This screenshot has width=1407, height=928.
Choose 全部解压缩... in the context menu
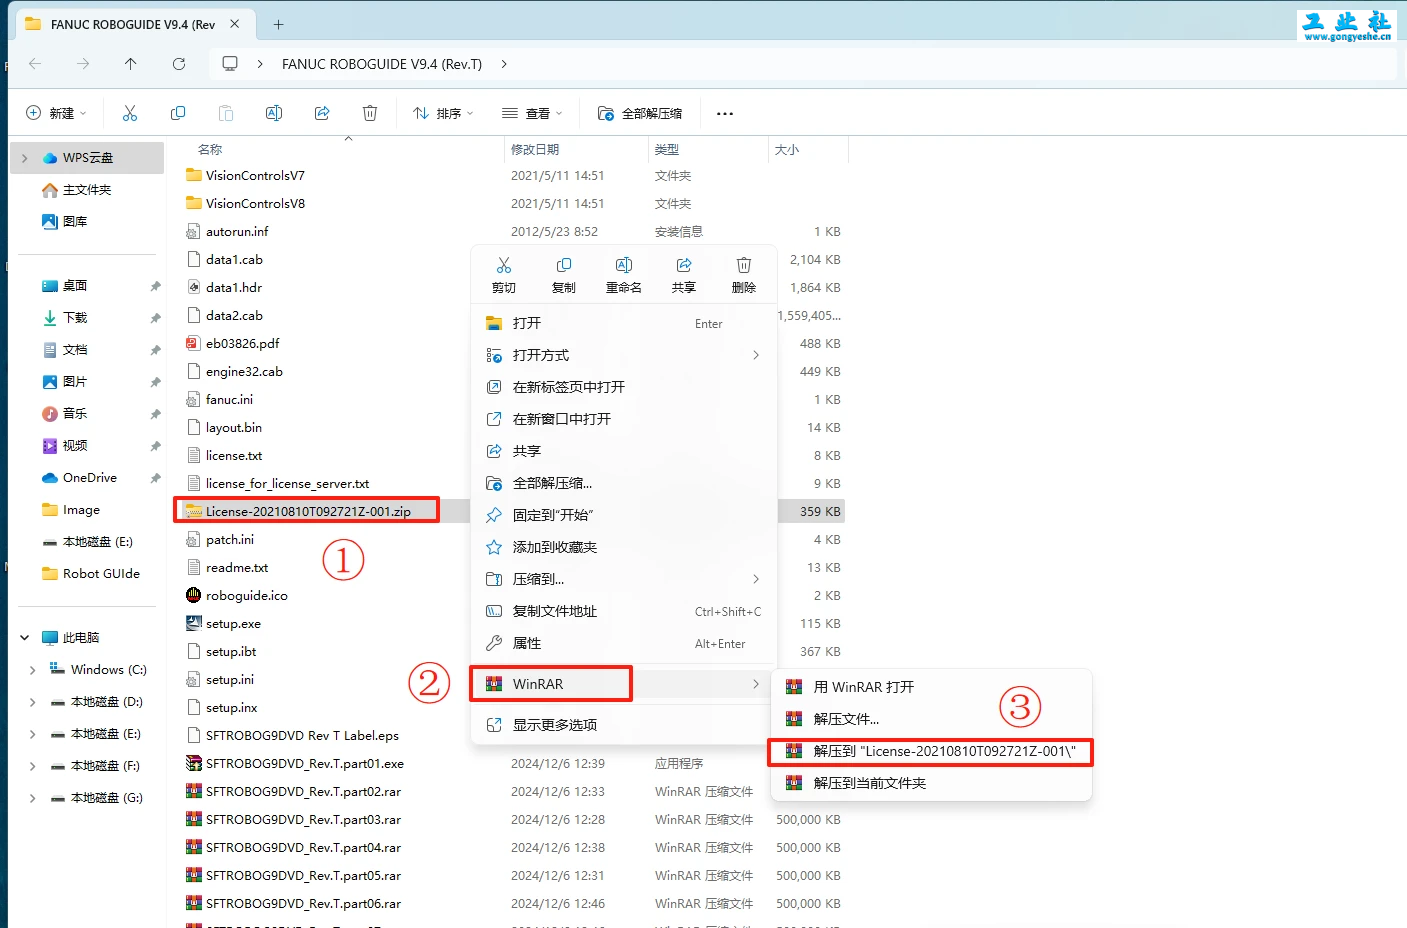623,483
